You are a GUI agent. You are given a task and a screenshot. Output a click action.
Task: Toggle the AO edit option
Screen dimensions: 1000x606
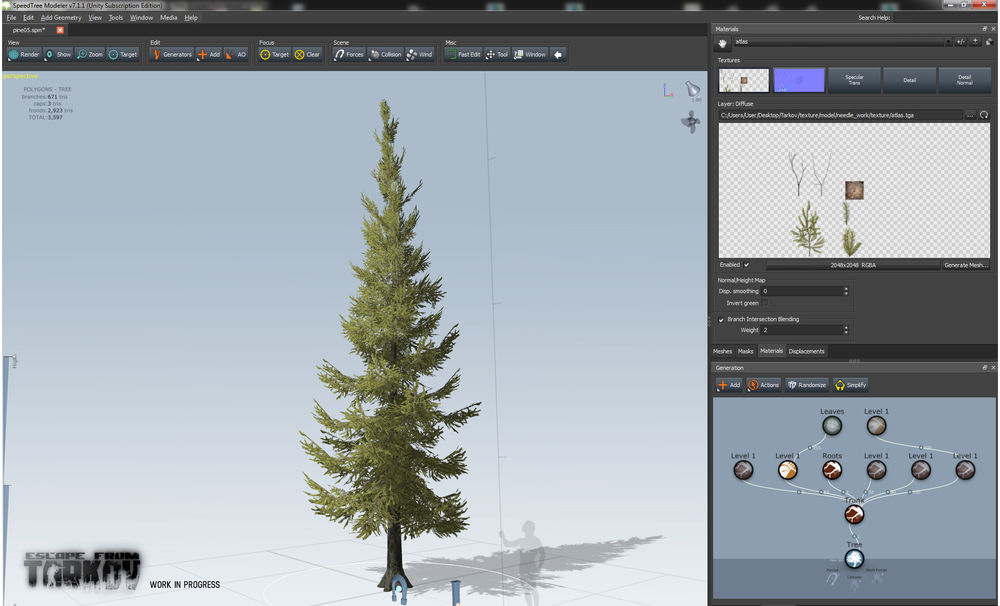click(236, 54)
